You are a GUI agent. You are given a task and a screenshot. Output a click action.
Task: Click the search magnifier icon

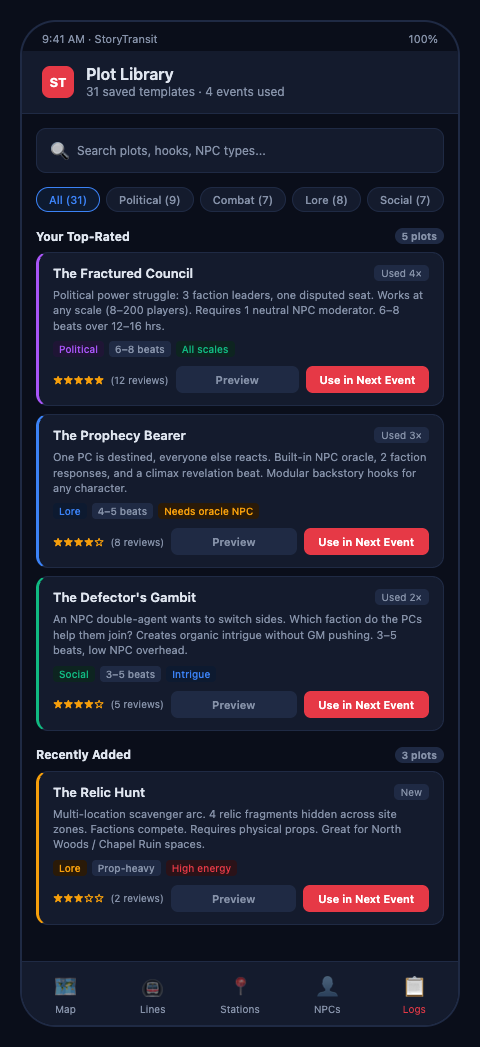coord(60,151)
